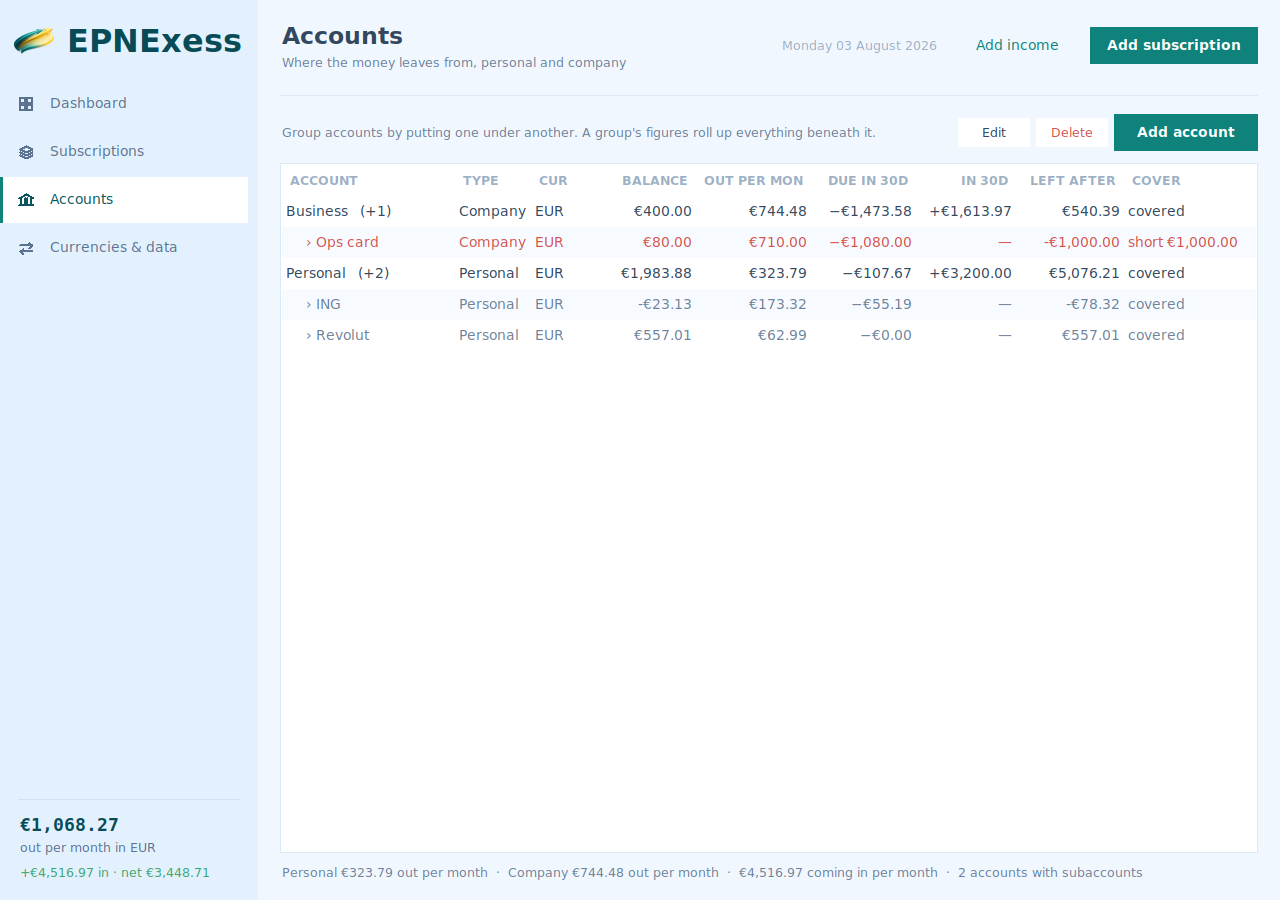Screen dimensions: 1280x900
Task: Click the Add subscription button
Action: click(x=1174, y=45)
